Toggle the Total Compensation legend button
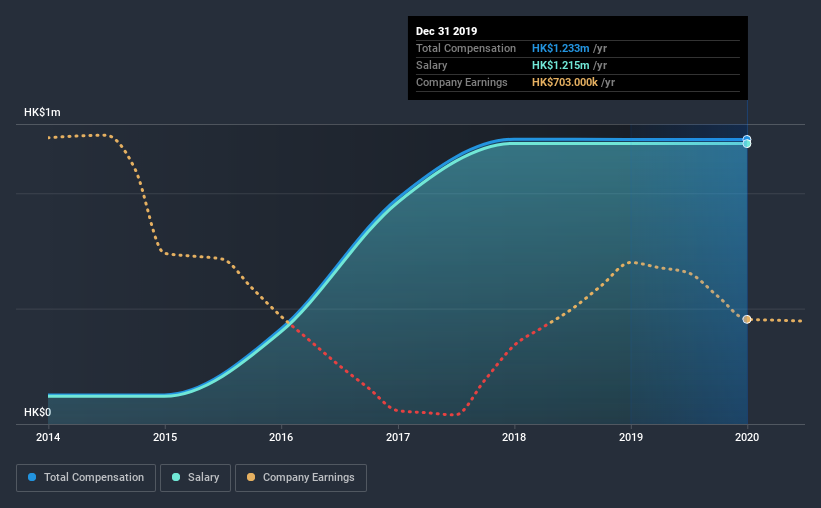Image resolution: width=821 pixels, height=508 pixels. [86, 478]
